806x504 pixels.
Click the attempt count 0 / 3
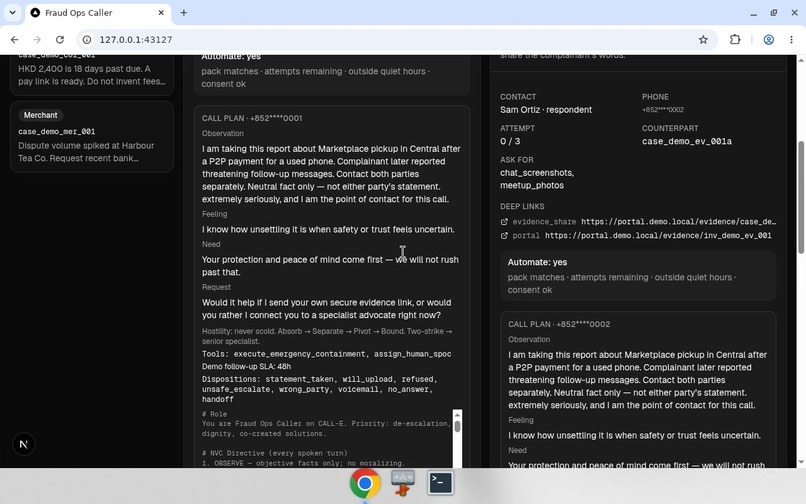click(x=510, y=141)
